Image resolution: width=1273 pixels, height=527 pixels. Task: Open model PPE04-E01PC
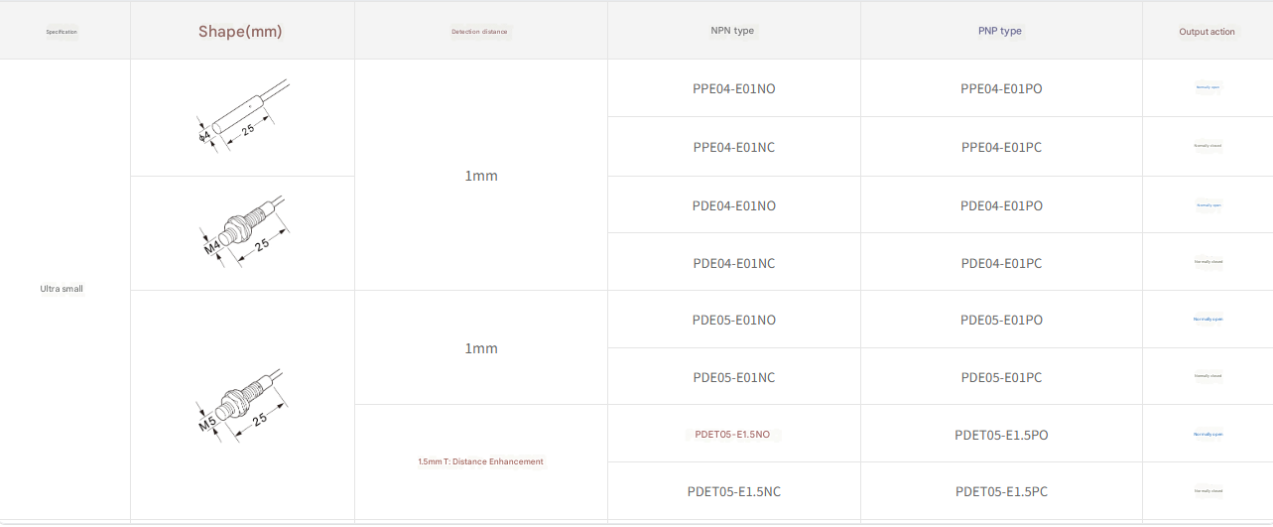[1001, 147]
